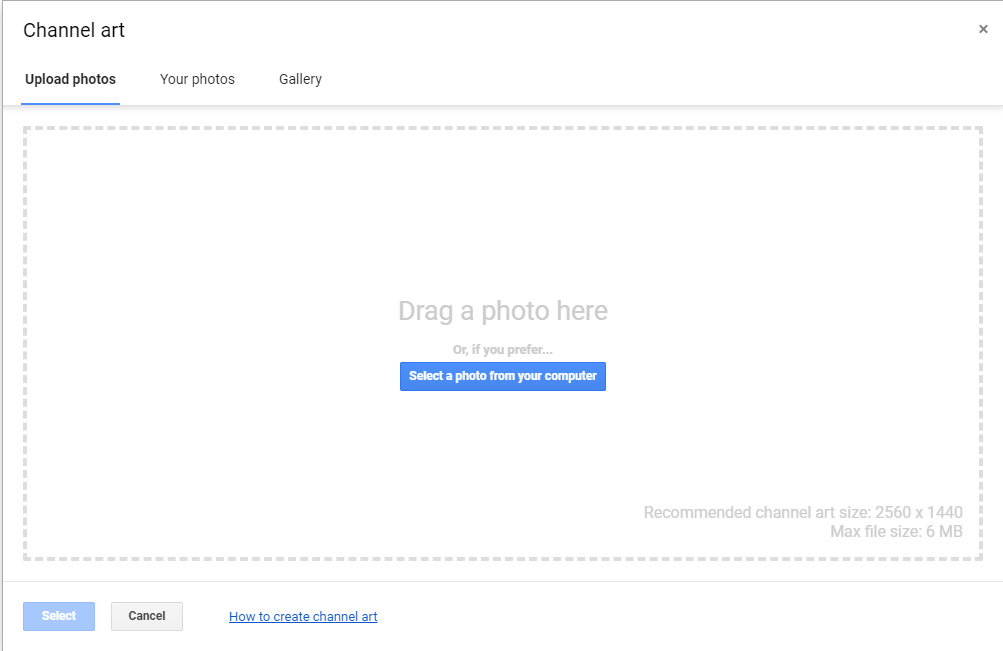The width and height of the screenshot is (1003, 651).
Task: Click the divider line above the footer buttons
Action: coord(500,581)
